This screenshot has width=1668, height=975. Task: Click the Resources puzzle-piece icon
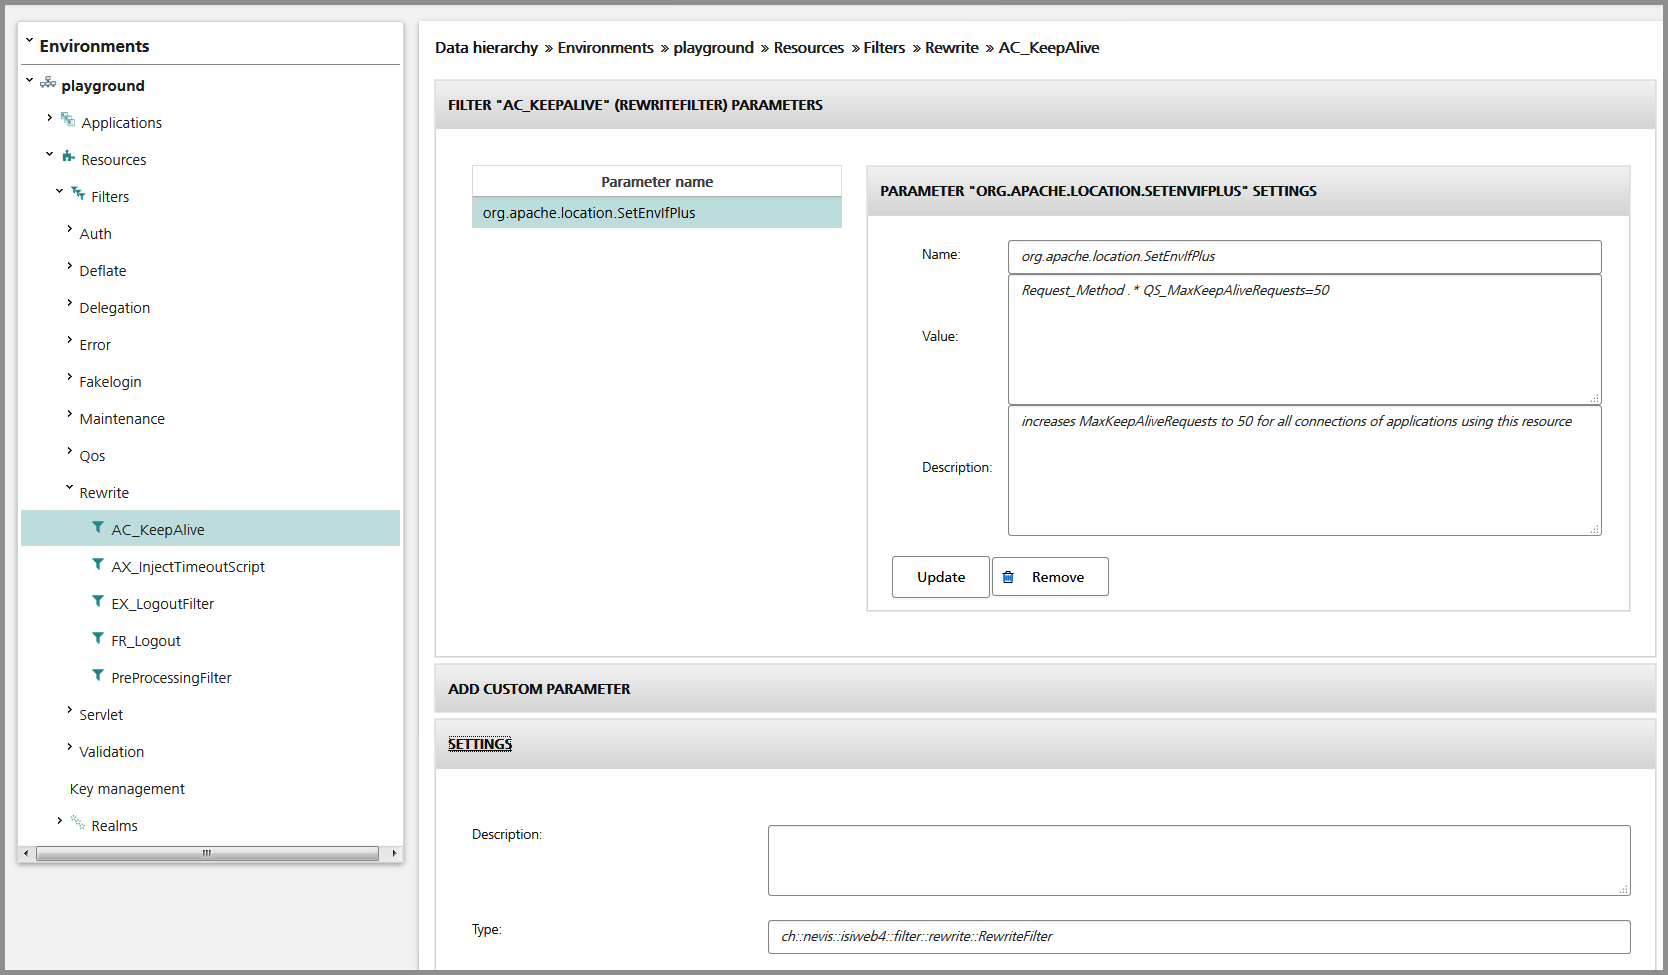pyautogui.click(x=68, y=157)
